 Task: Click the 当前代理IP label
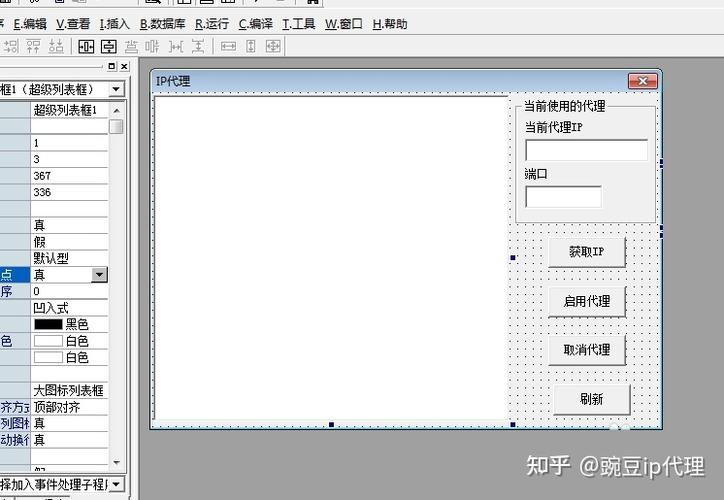coord(554,127)
